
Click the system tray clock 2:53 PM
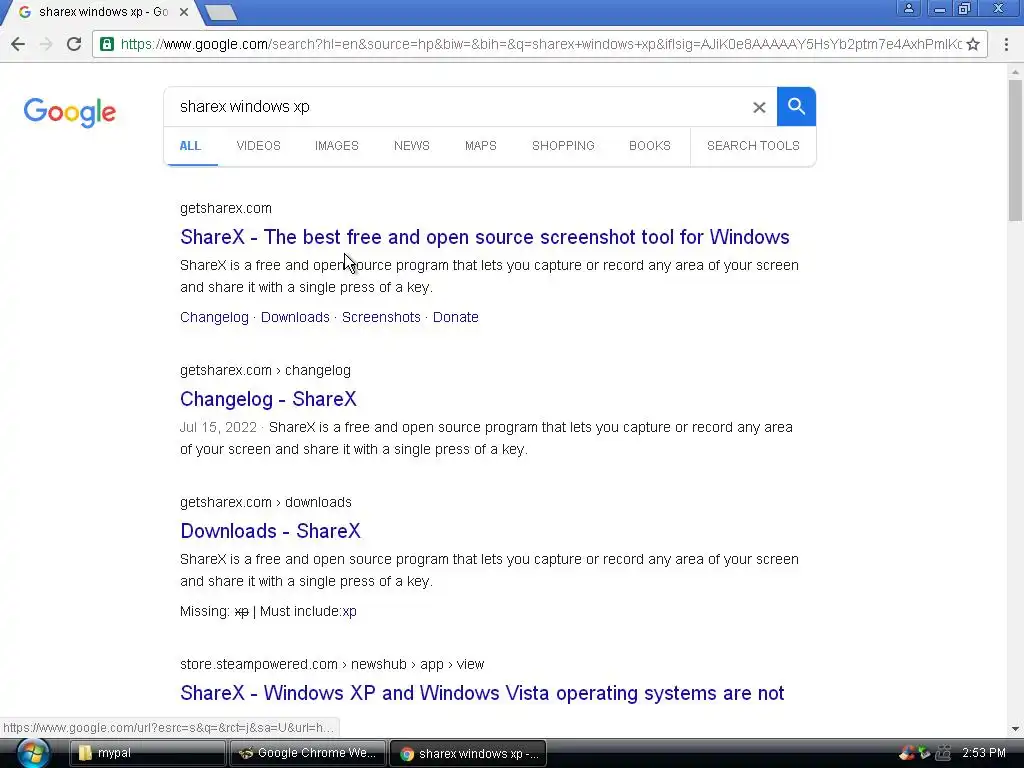(984, 752)
